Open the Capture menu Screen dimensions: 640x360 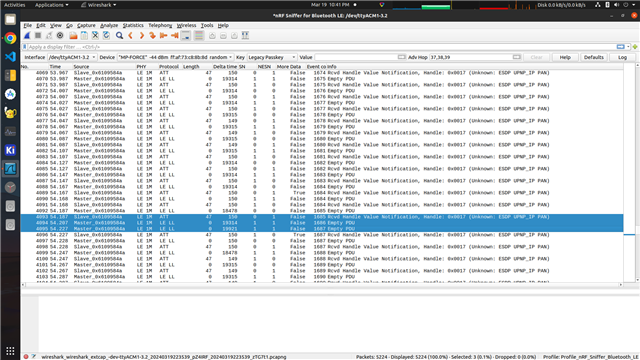[x=86, y=25]
